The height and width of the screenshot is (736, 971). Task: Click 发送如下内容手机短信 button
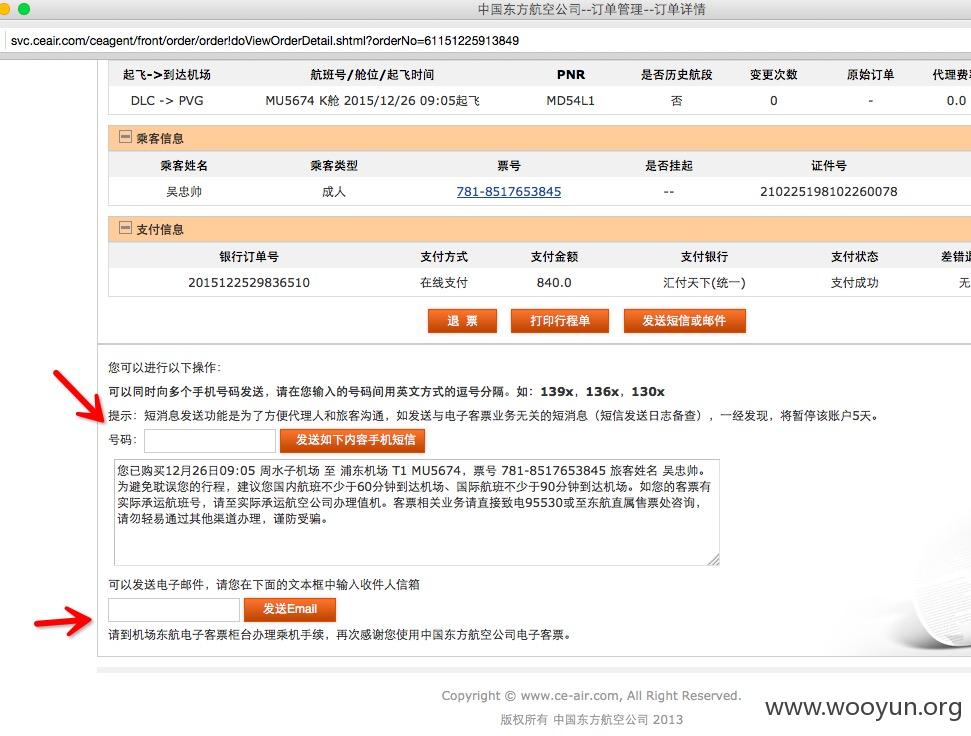click(x=352, y=440)
